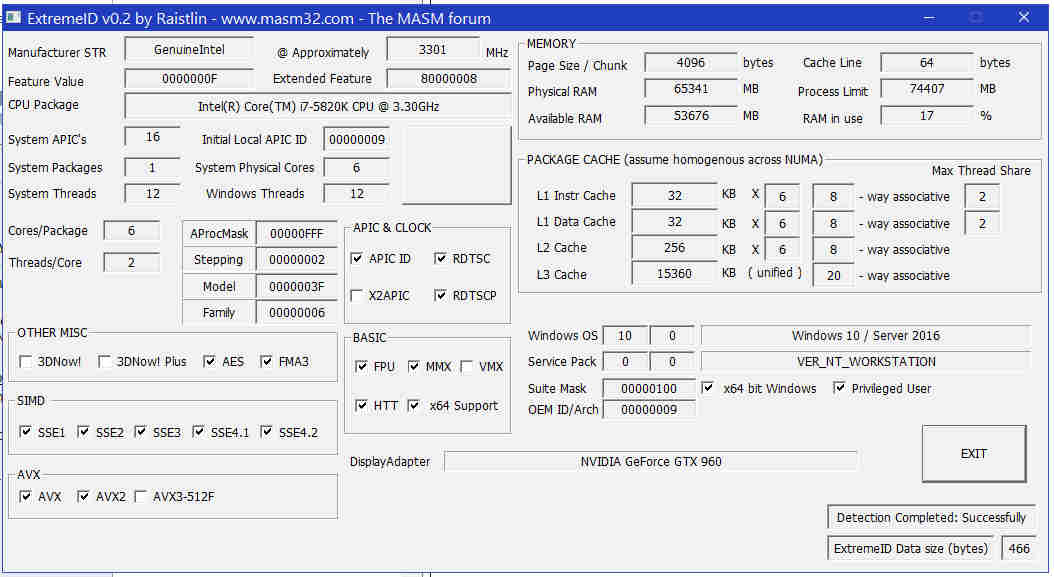Click the Model value 0000003F
Screen dimensions: 1054x577
[x=296, y=286]
